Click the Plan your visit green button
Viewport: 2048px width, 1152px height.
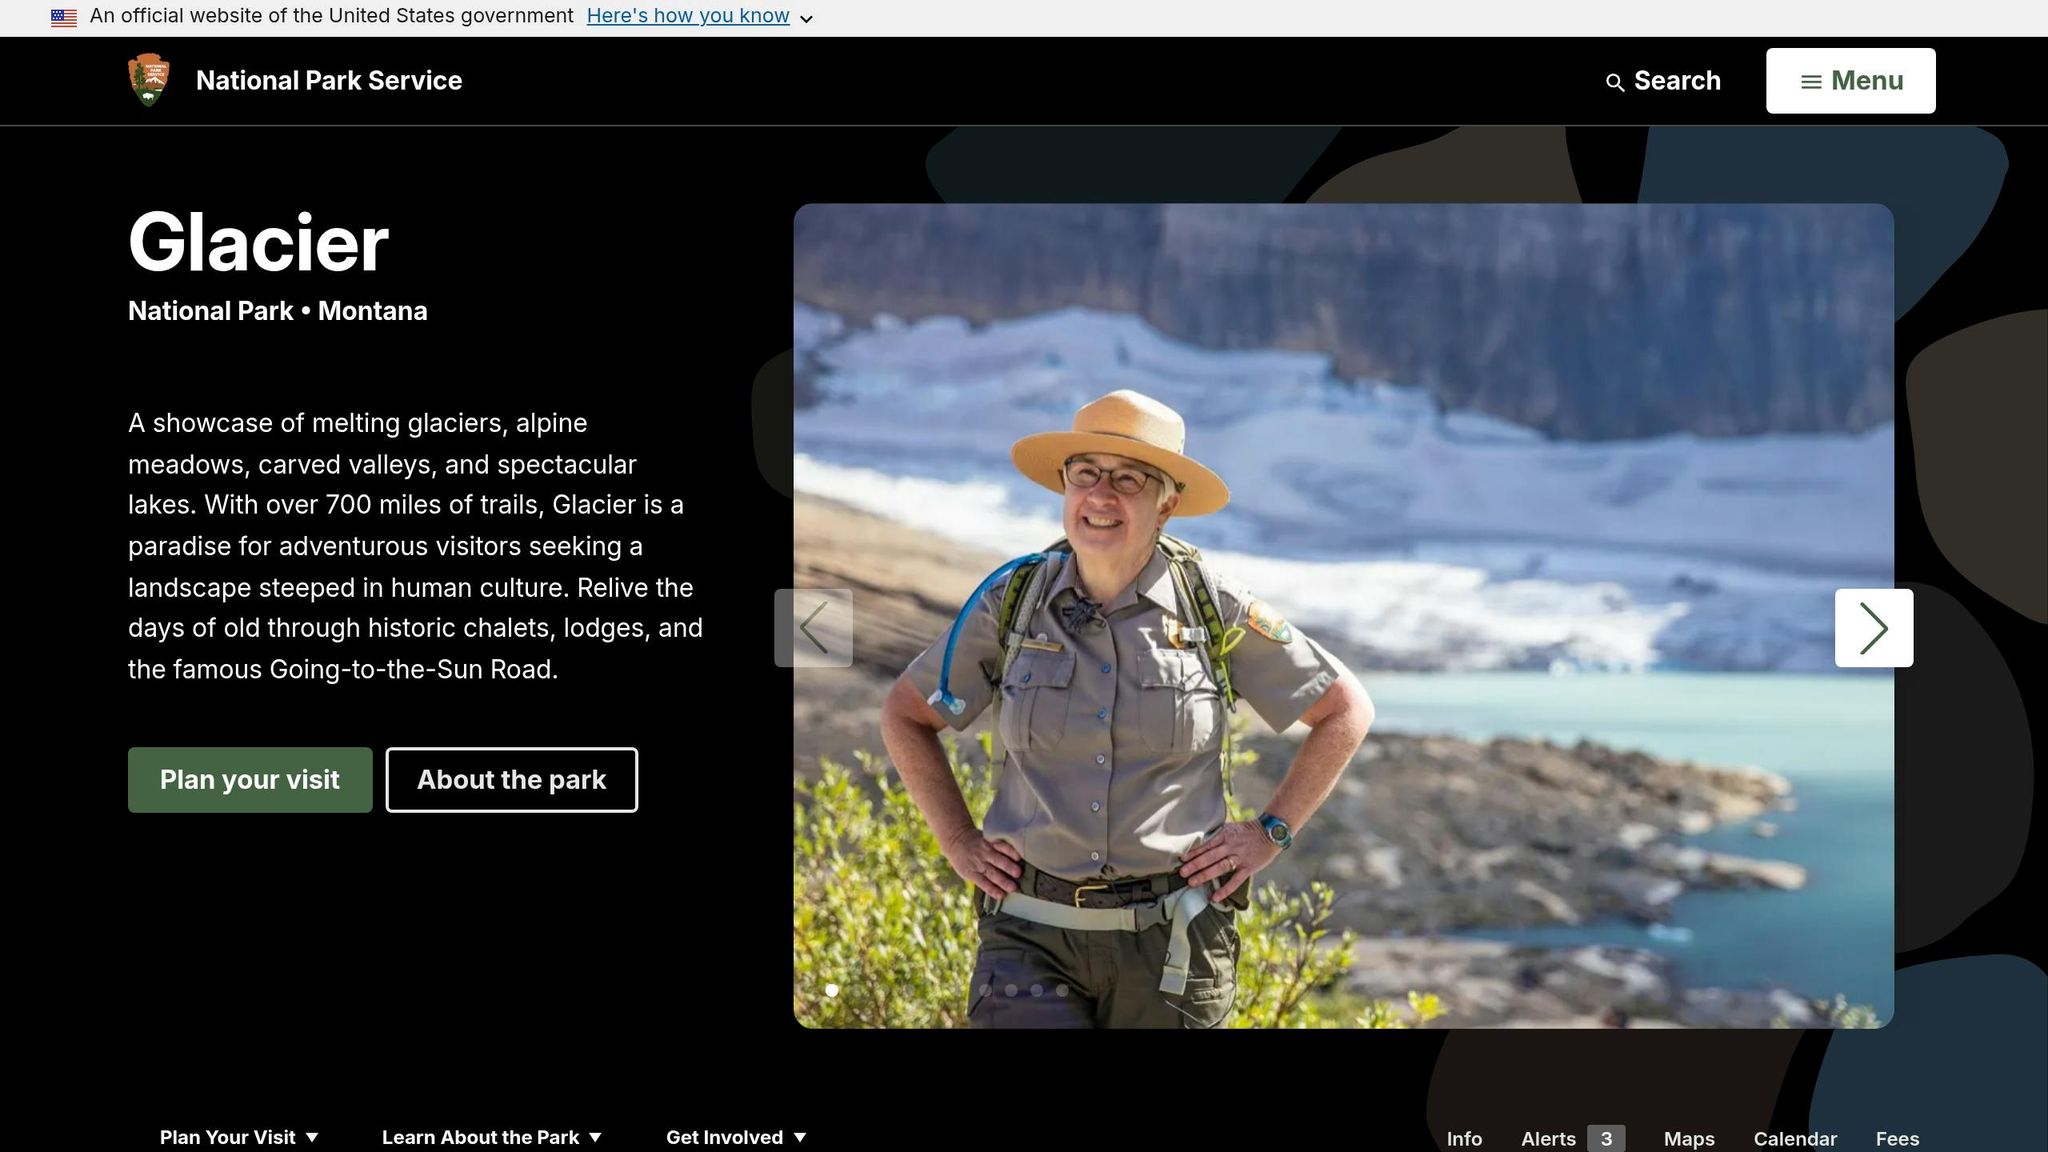[x=250, y=780]
